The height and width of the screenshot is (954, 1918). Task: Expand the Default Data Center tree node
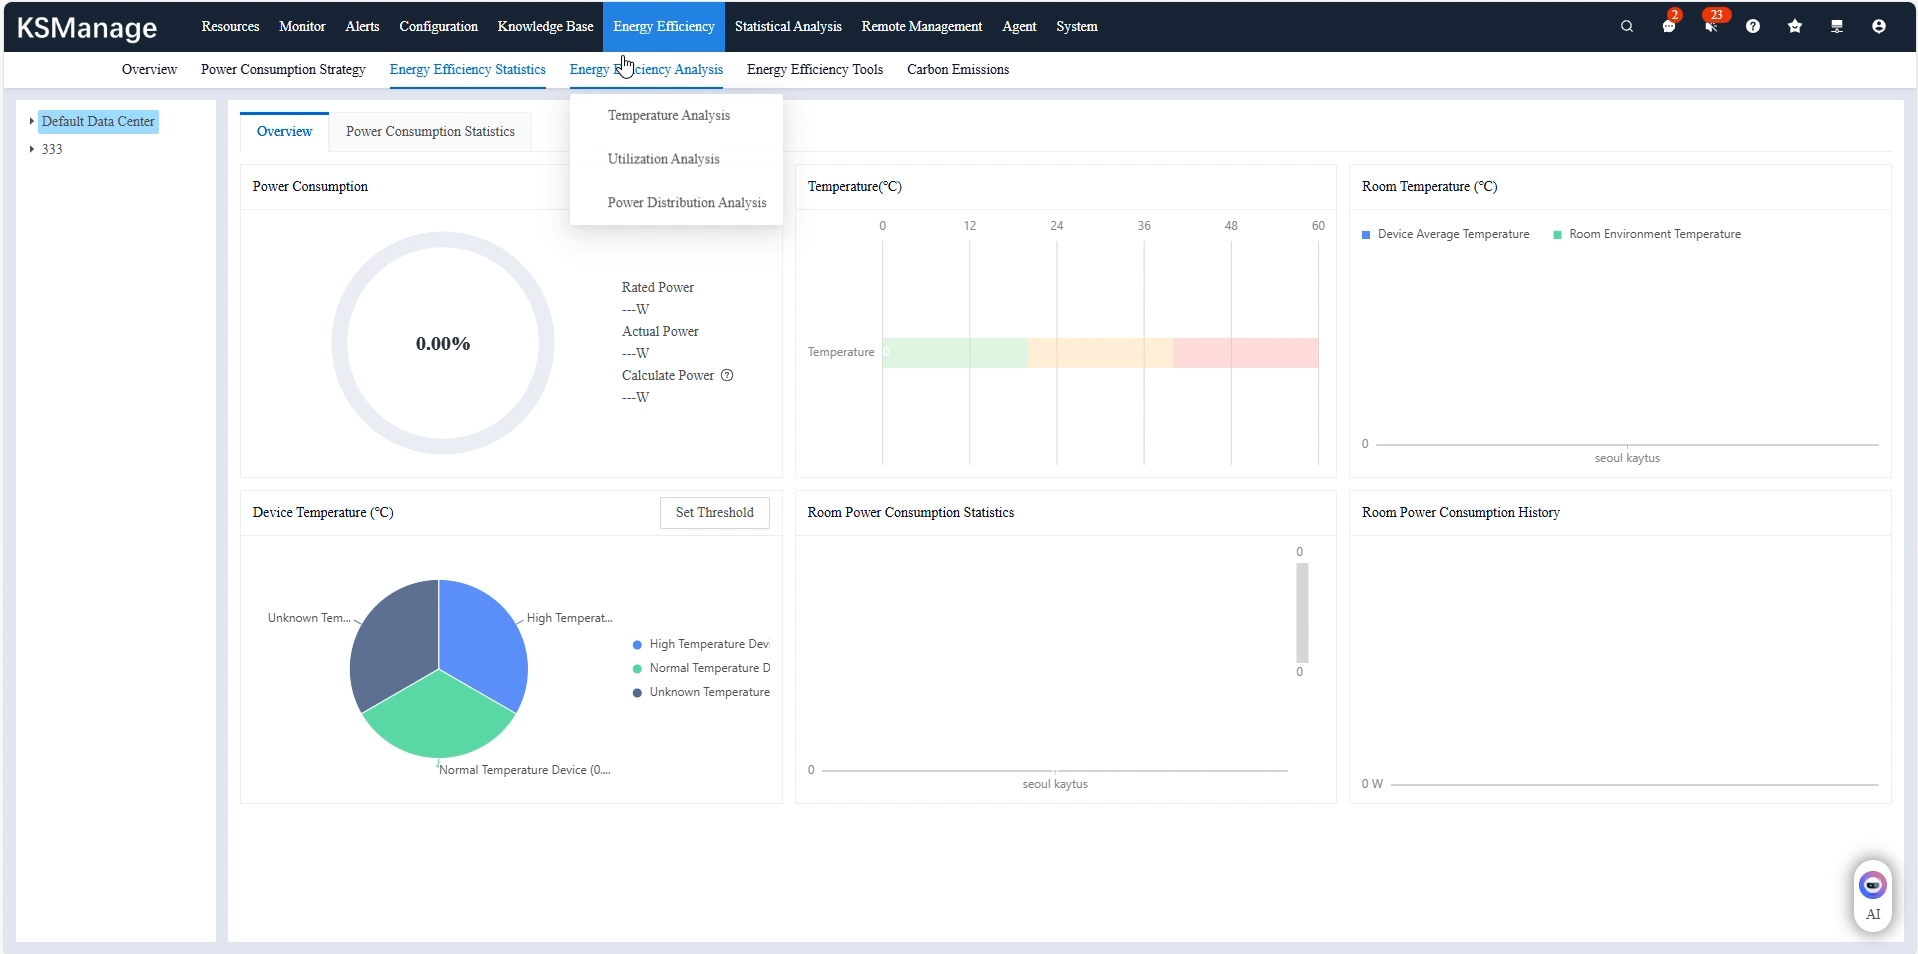point(32,121)
